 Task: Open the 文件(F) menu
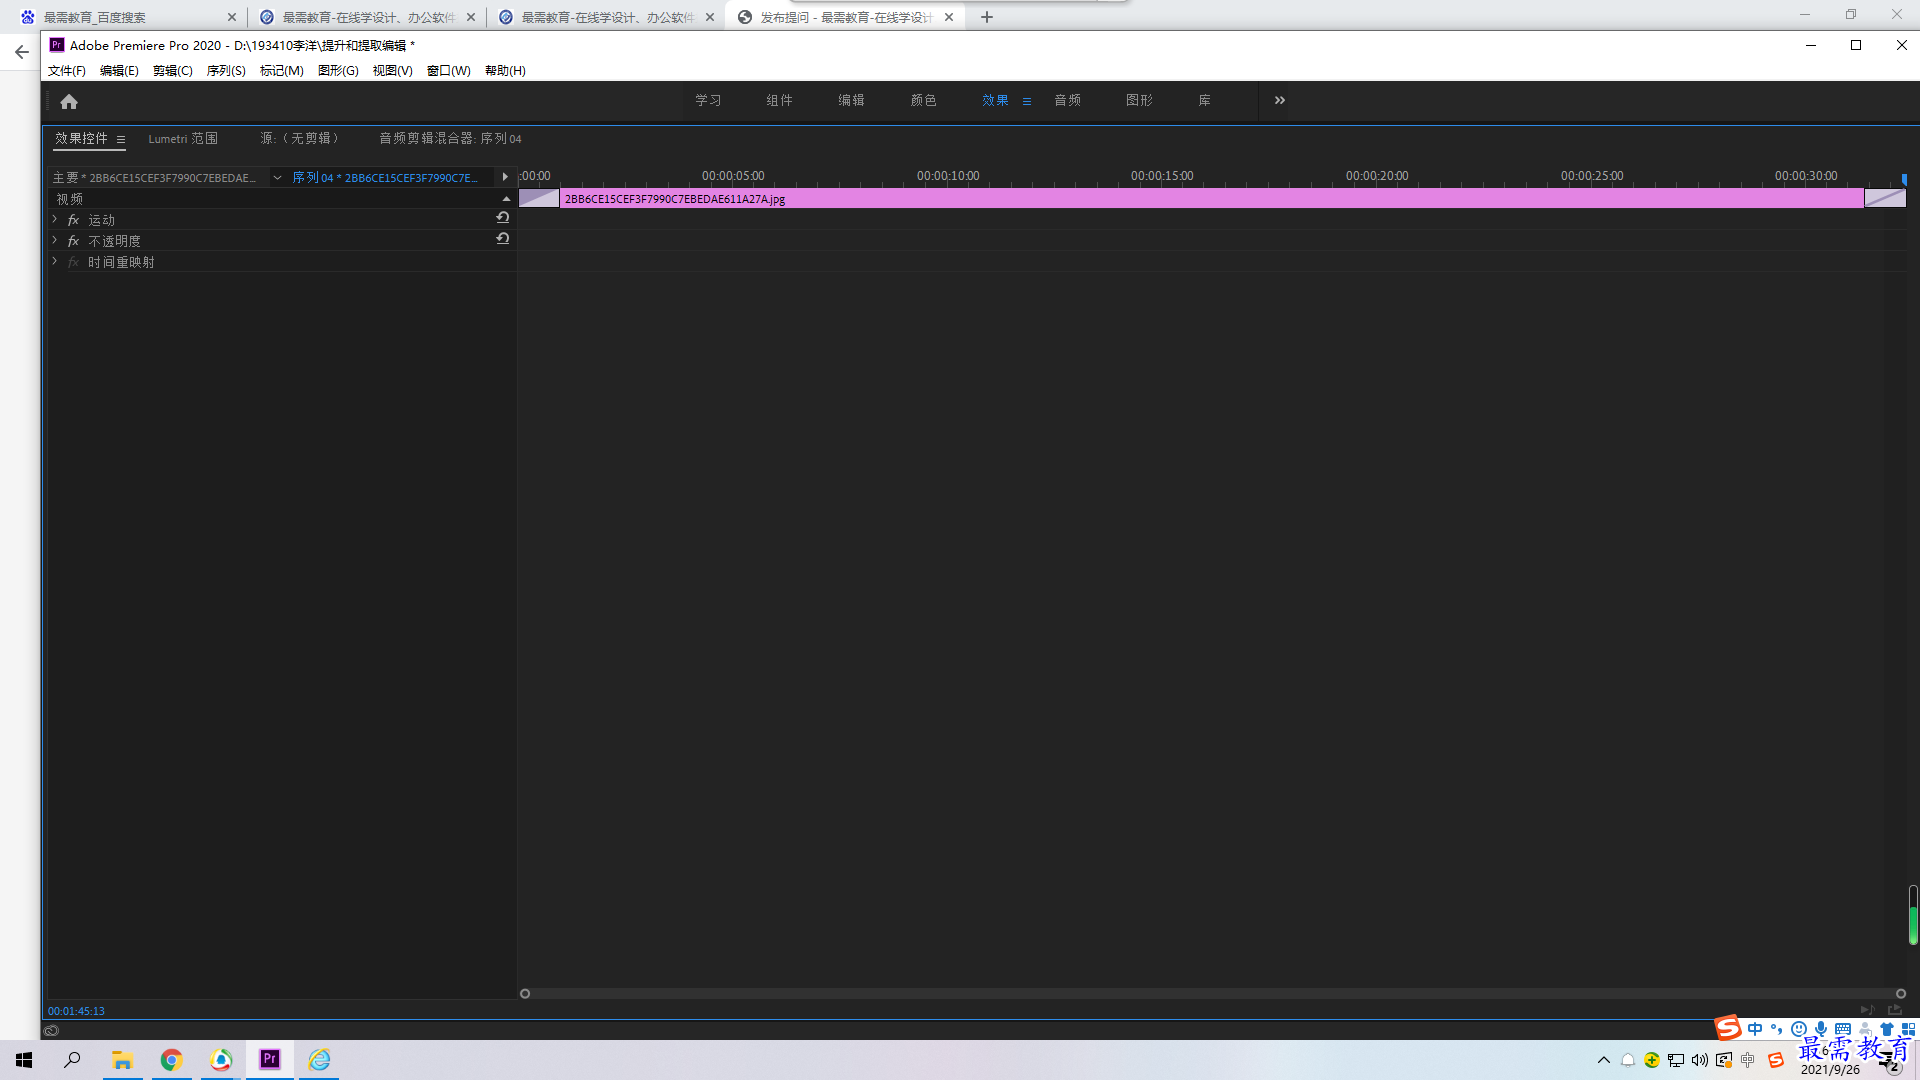tap(67, 71)
